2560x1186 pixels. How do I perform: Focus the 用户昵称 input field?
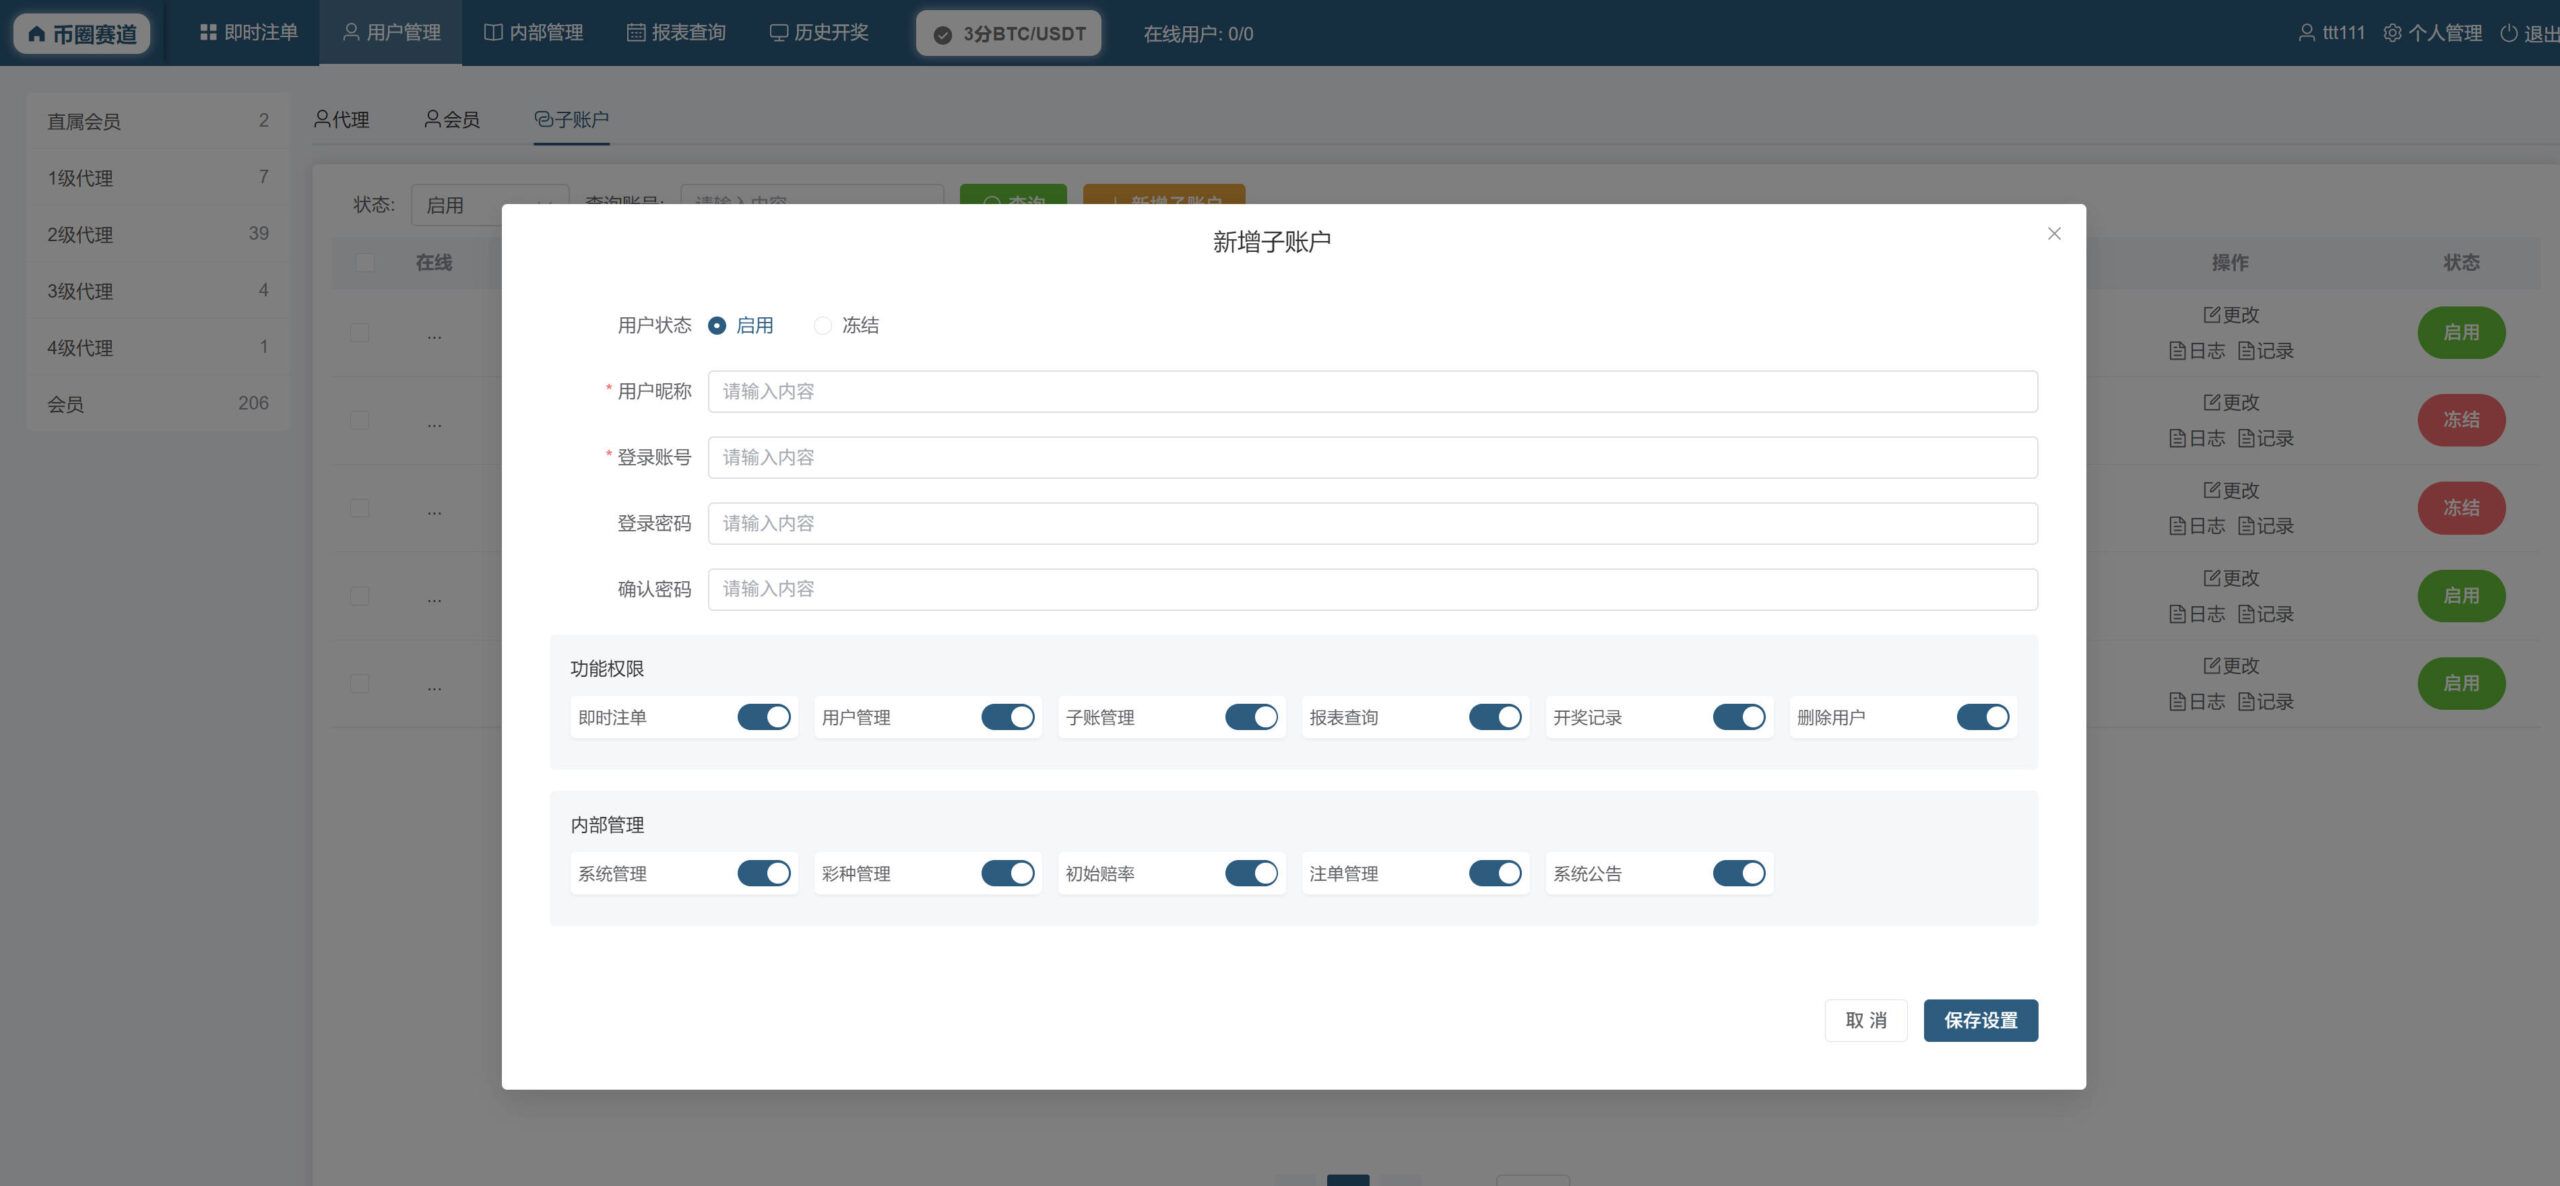1372,391
